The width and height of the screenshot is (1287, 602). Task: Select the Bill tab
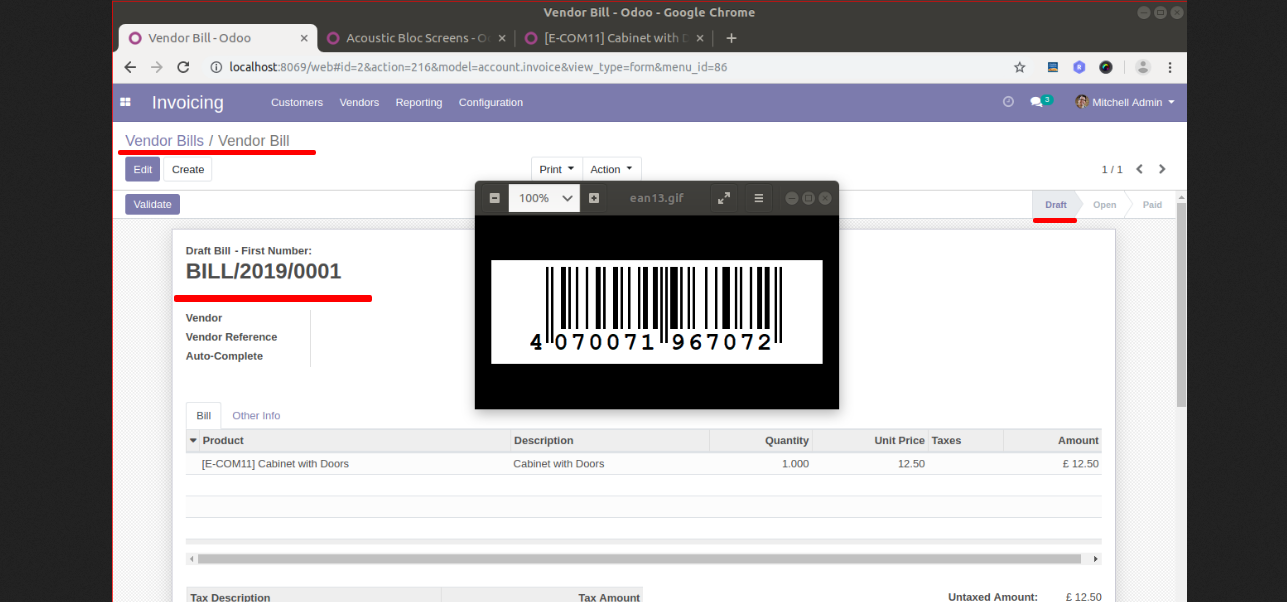coord(204,415)
